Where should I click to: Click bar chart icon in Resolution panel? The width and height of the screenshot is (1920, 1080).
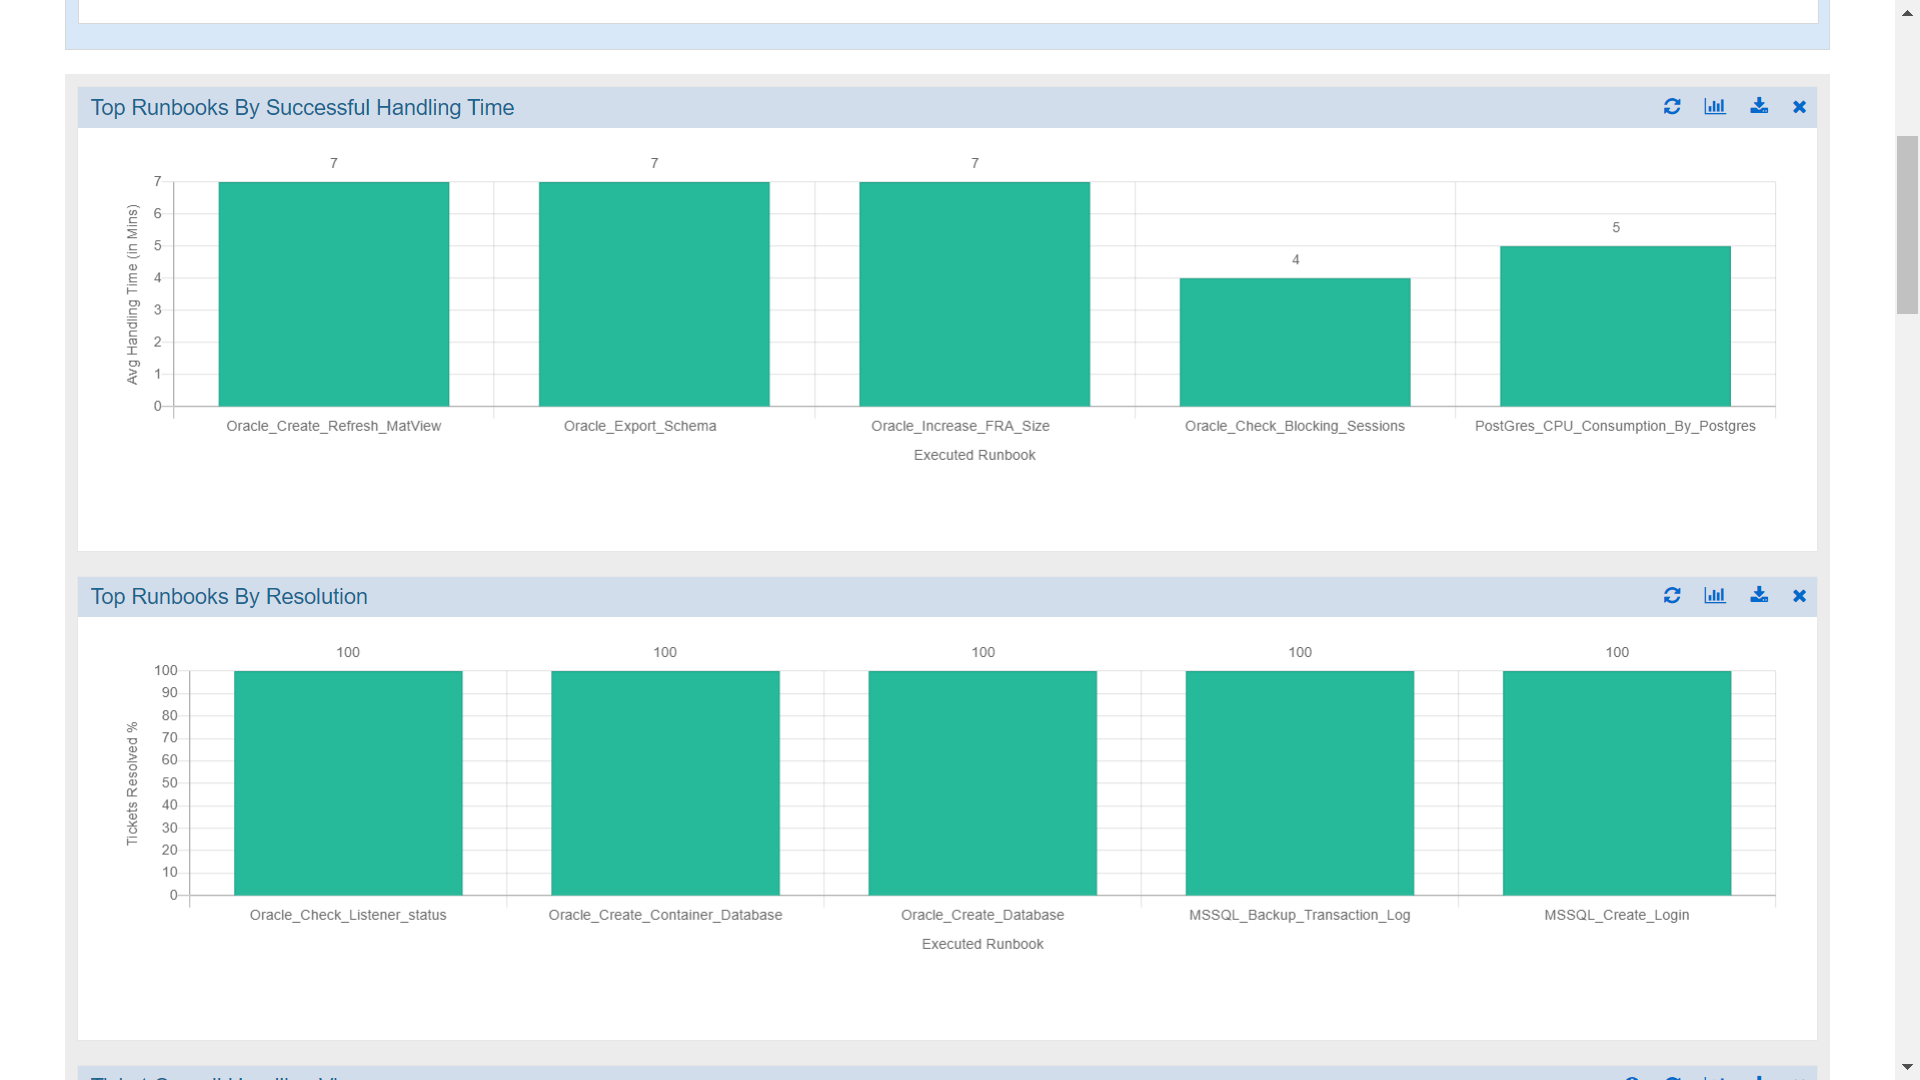pos(1715,596)
